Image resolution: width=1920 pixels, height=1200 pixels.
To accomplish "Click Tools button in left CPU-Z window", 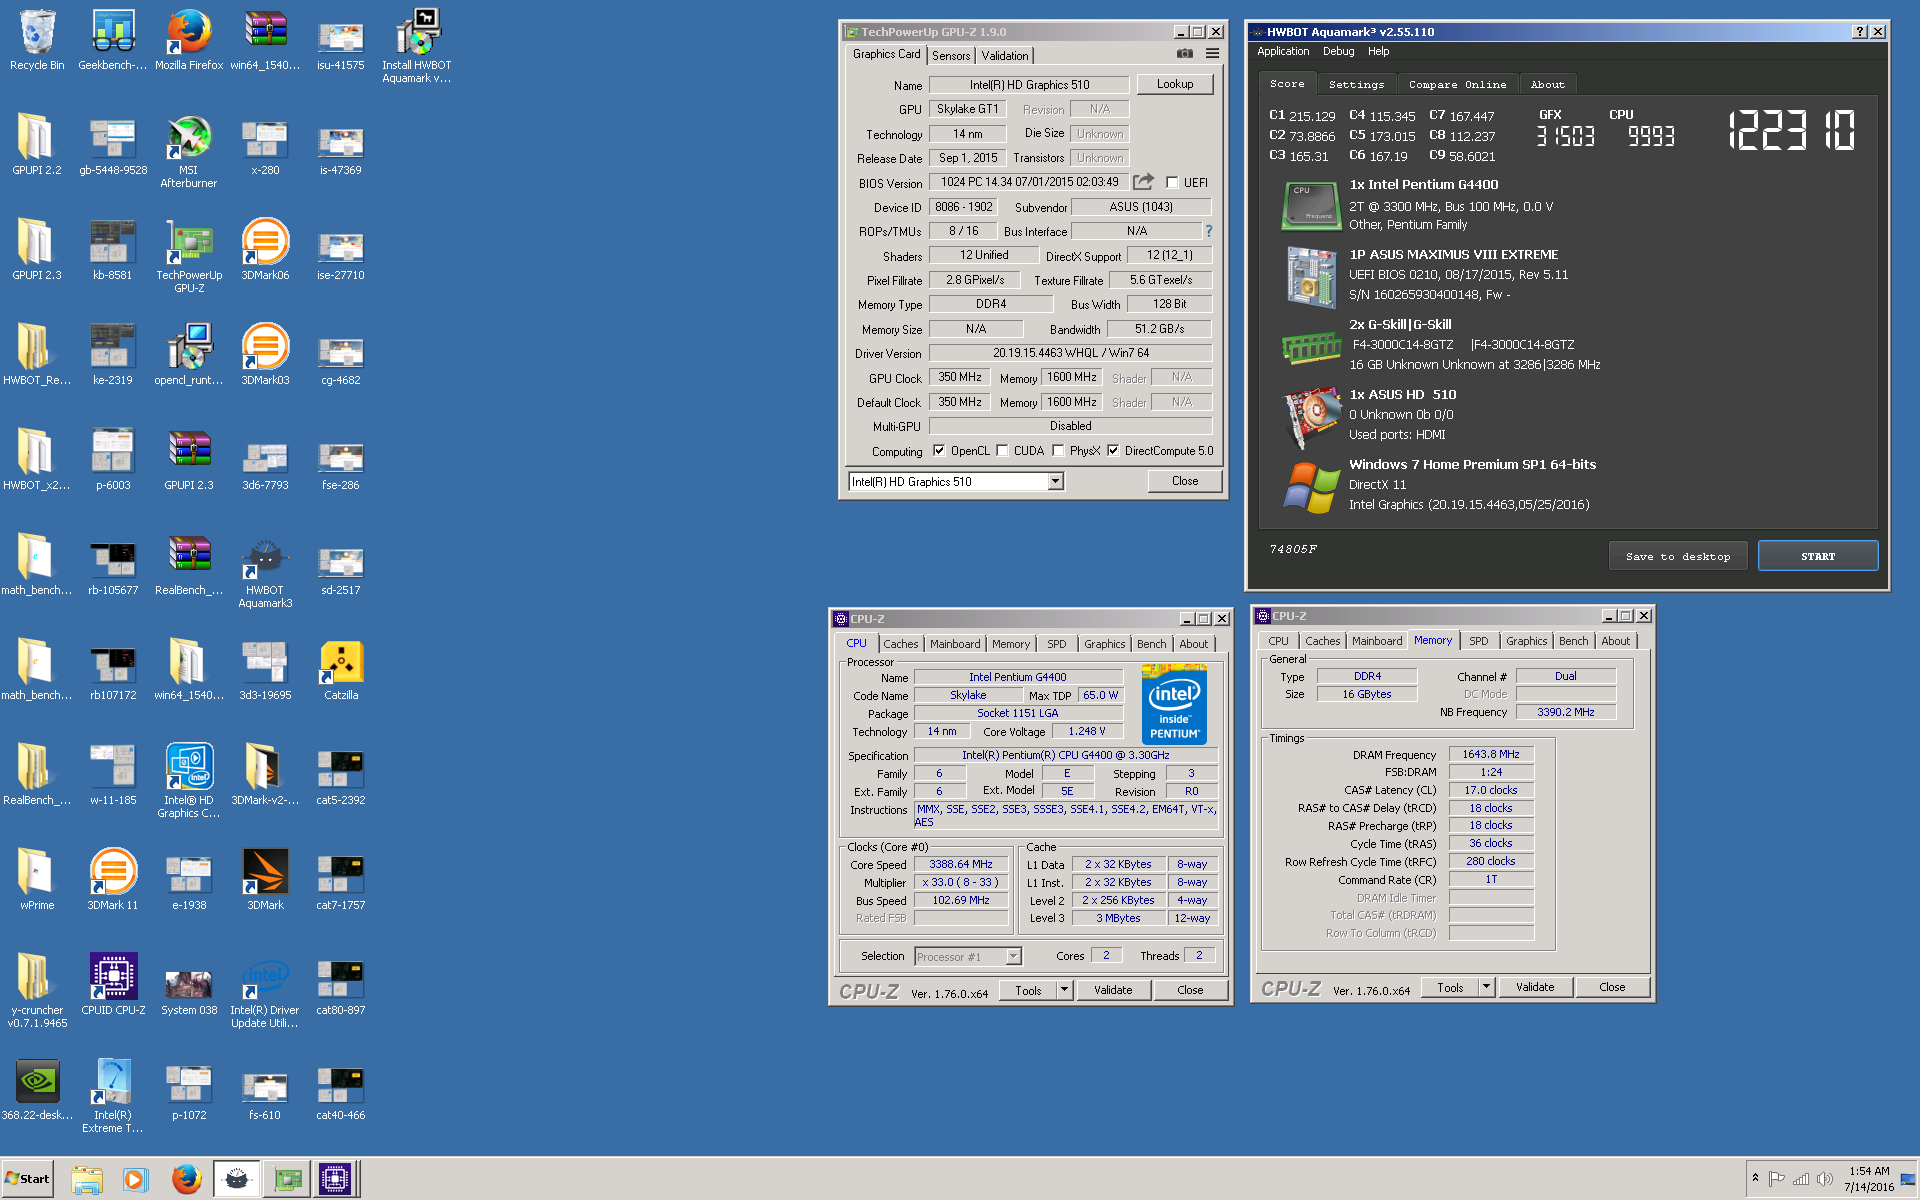I will click(1028, 990).
